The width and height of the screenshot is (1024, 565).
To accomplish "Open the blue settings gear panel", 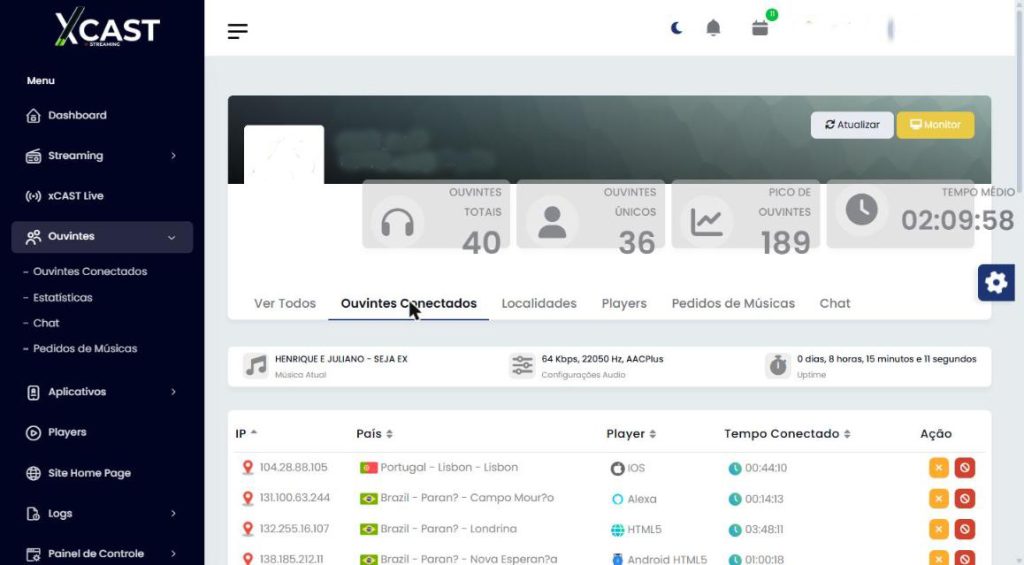I will click(x=996, y=283).
